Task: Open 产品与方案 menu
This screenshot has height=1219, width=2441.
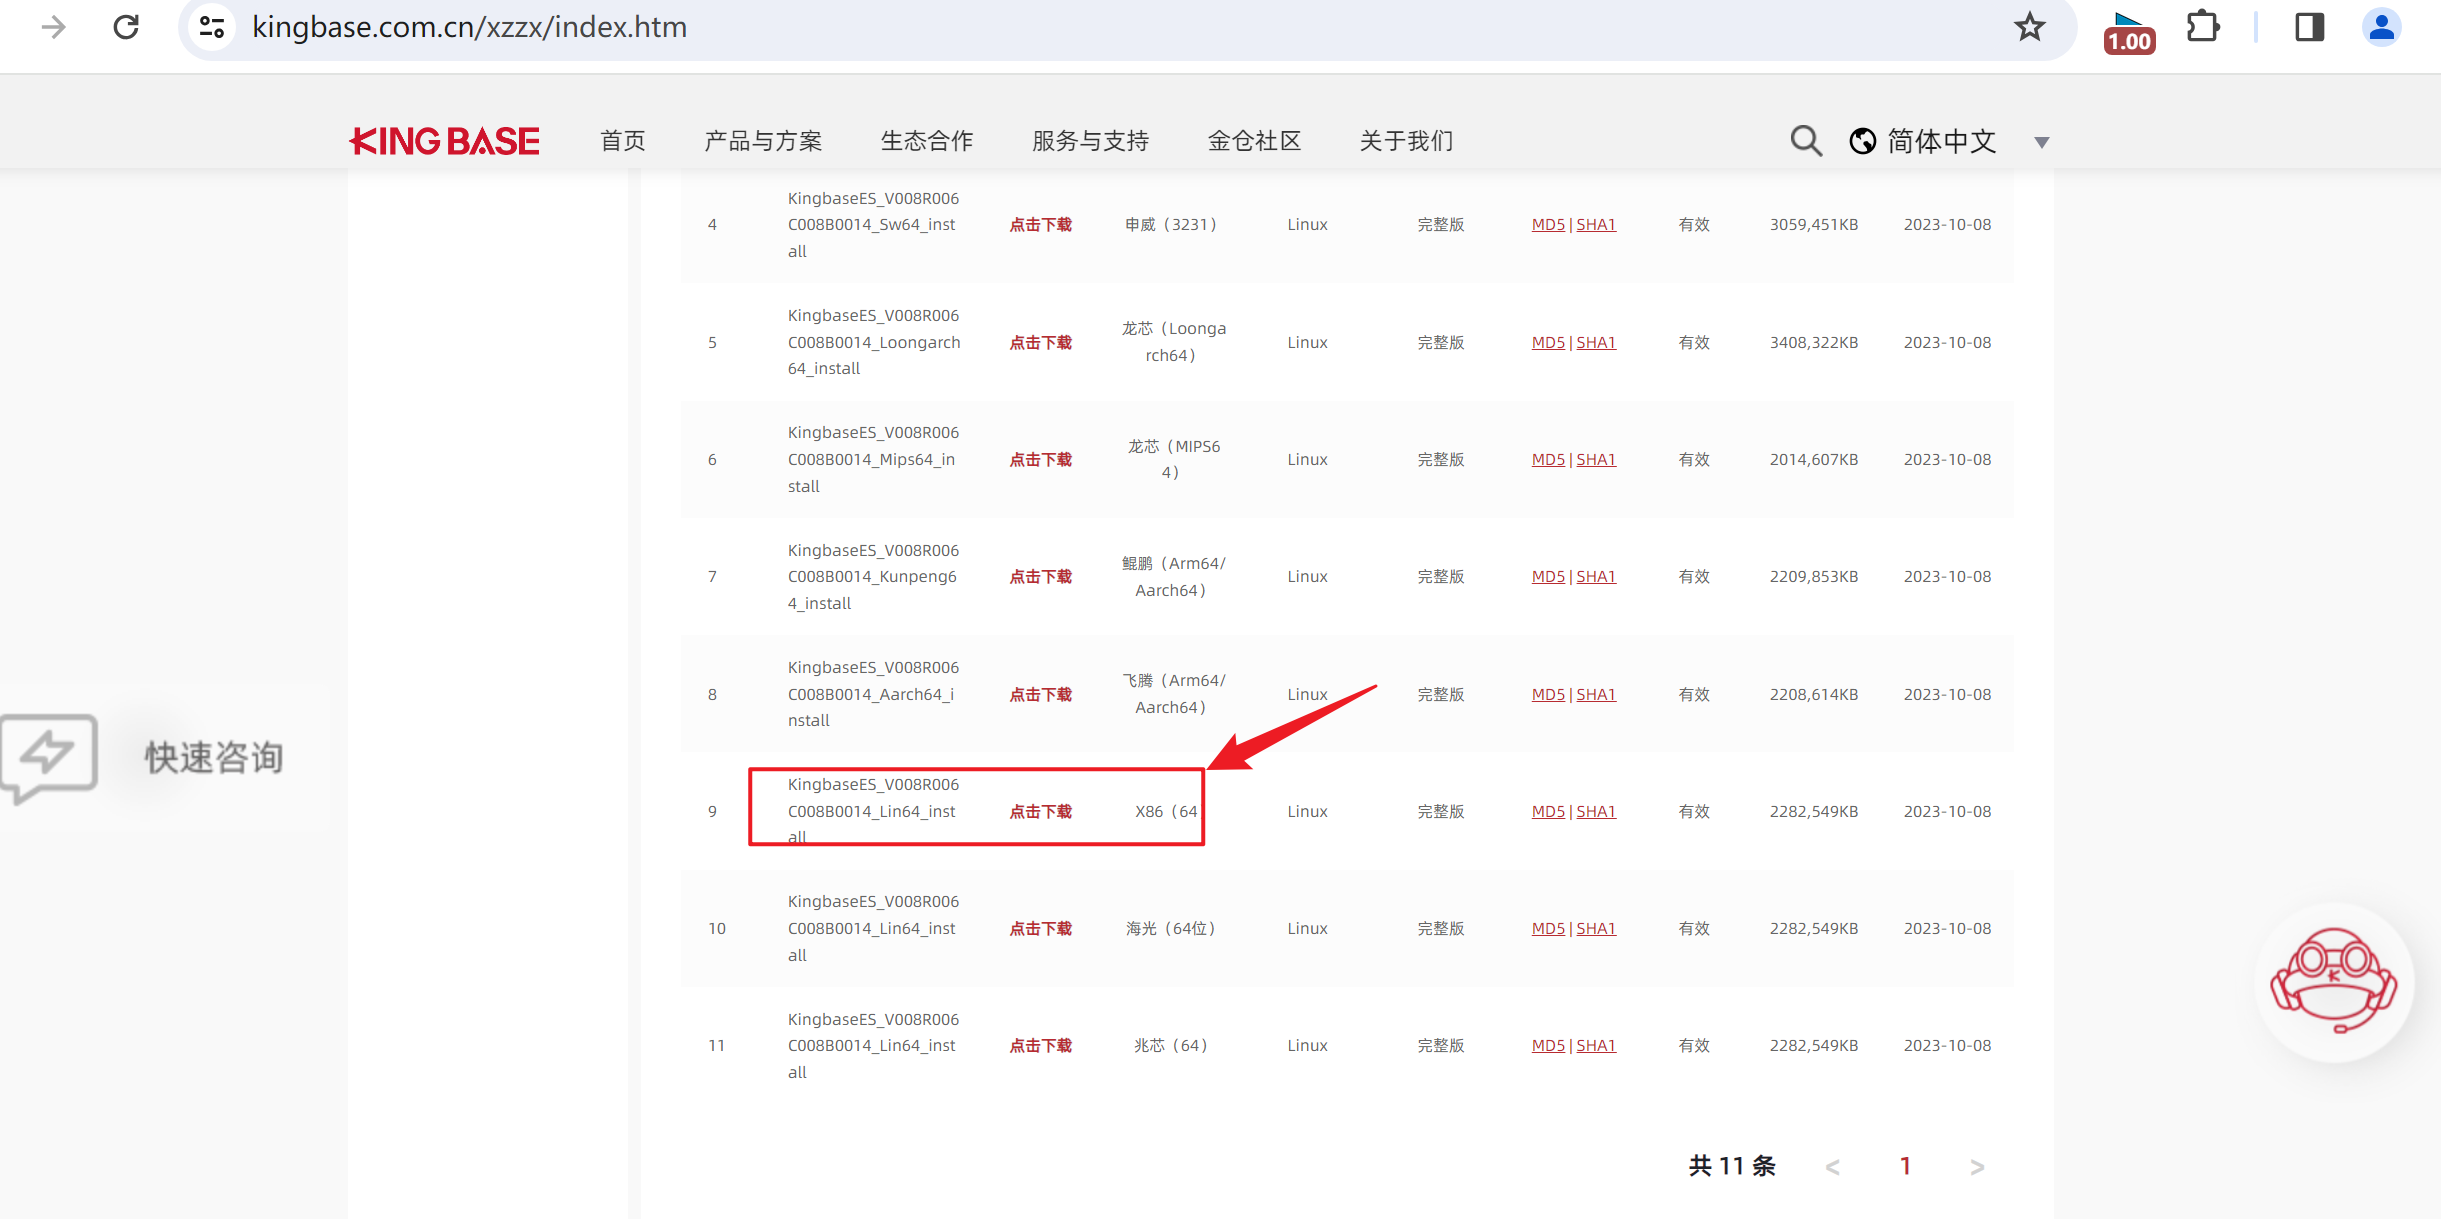Action: click(x=763, y=141)
